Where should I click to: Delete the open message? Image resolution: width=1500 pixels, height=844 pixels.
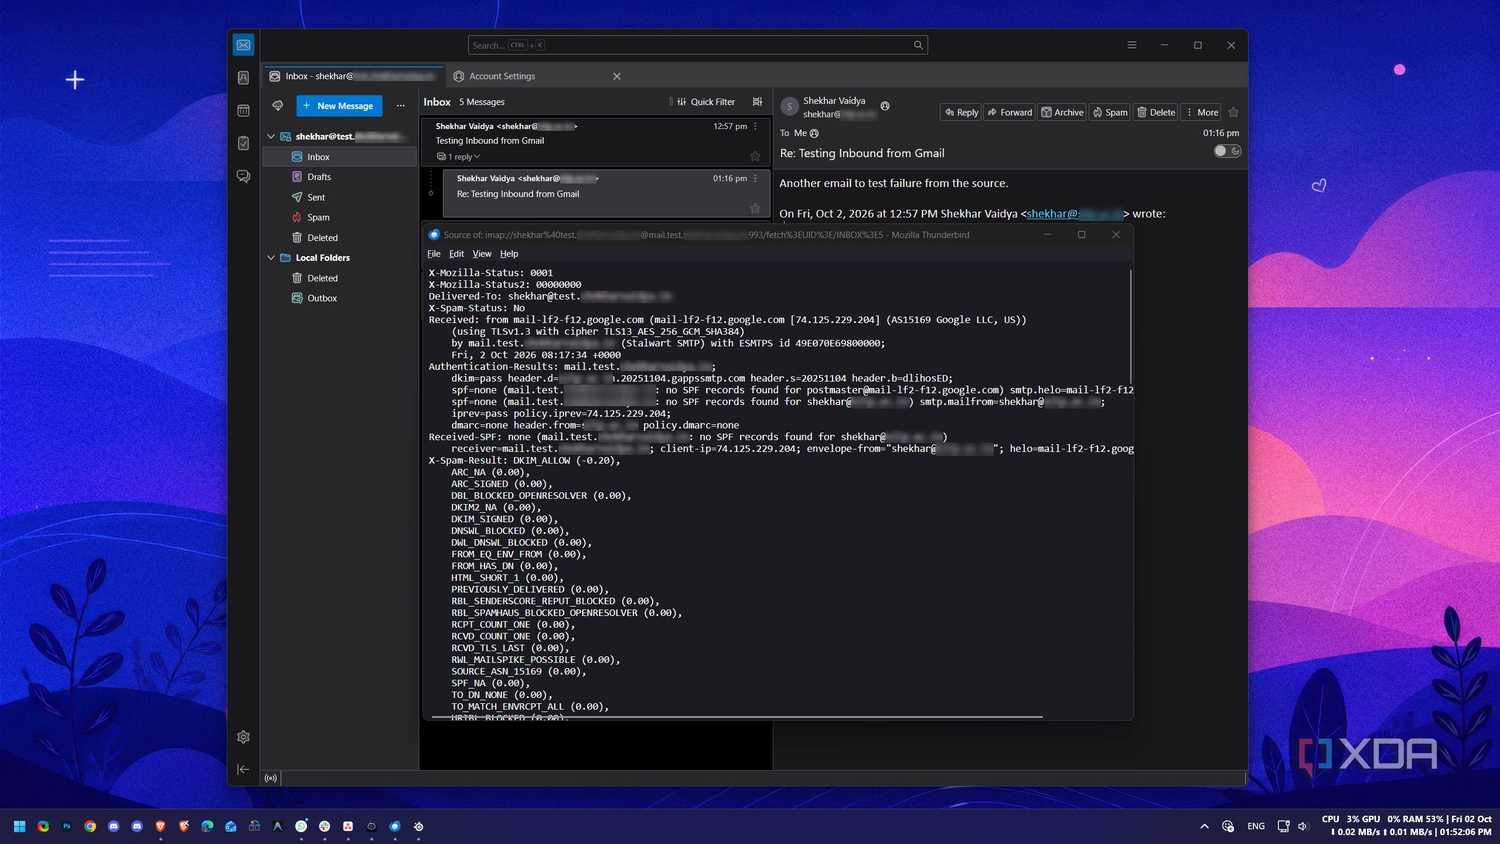pos(1156,112)
